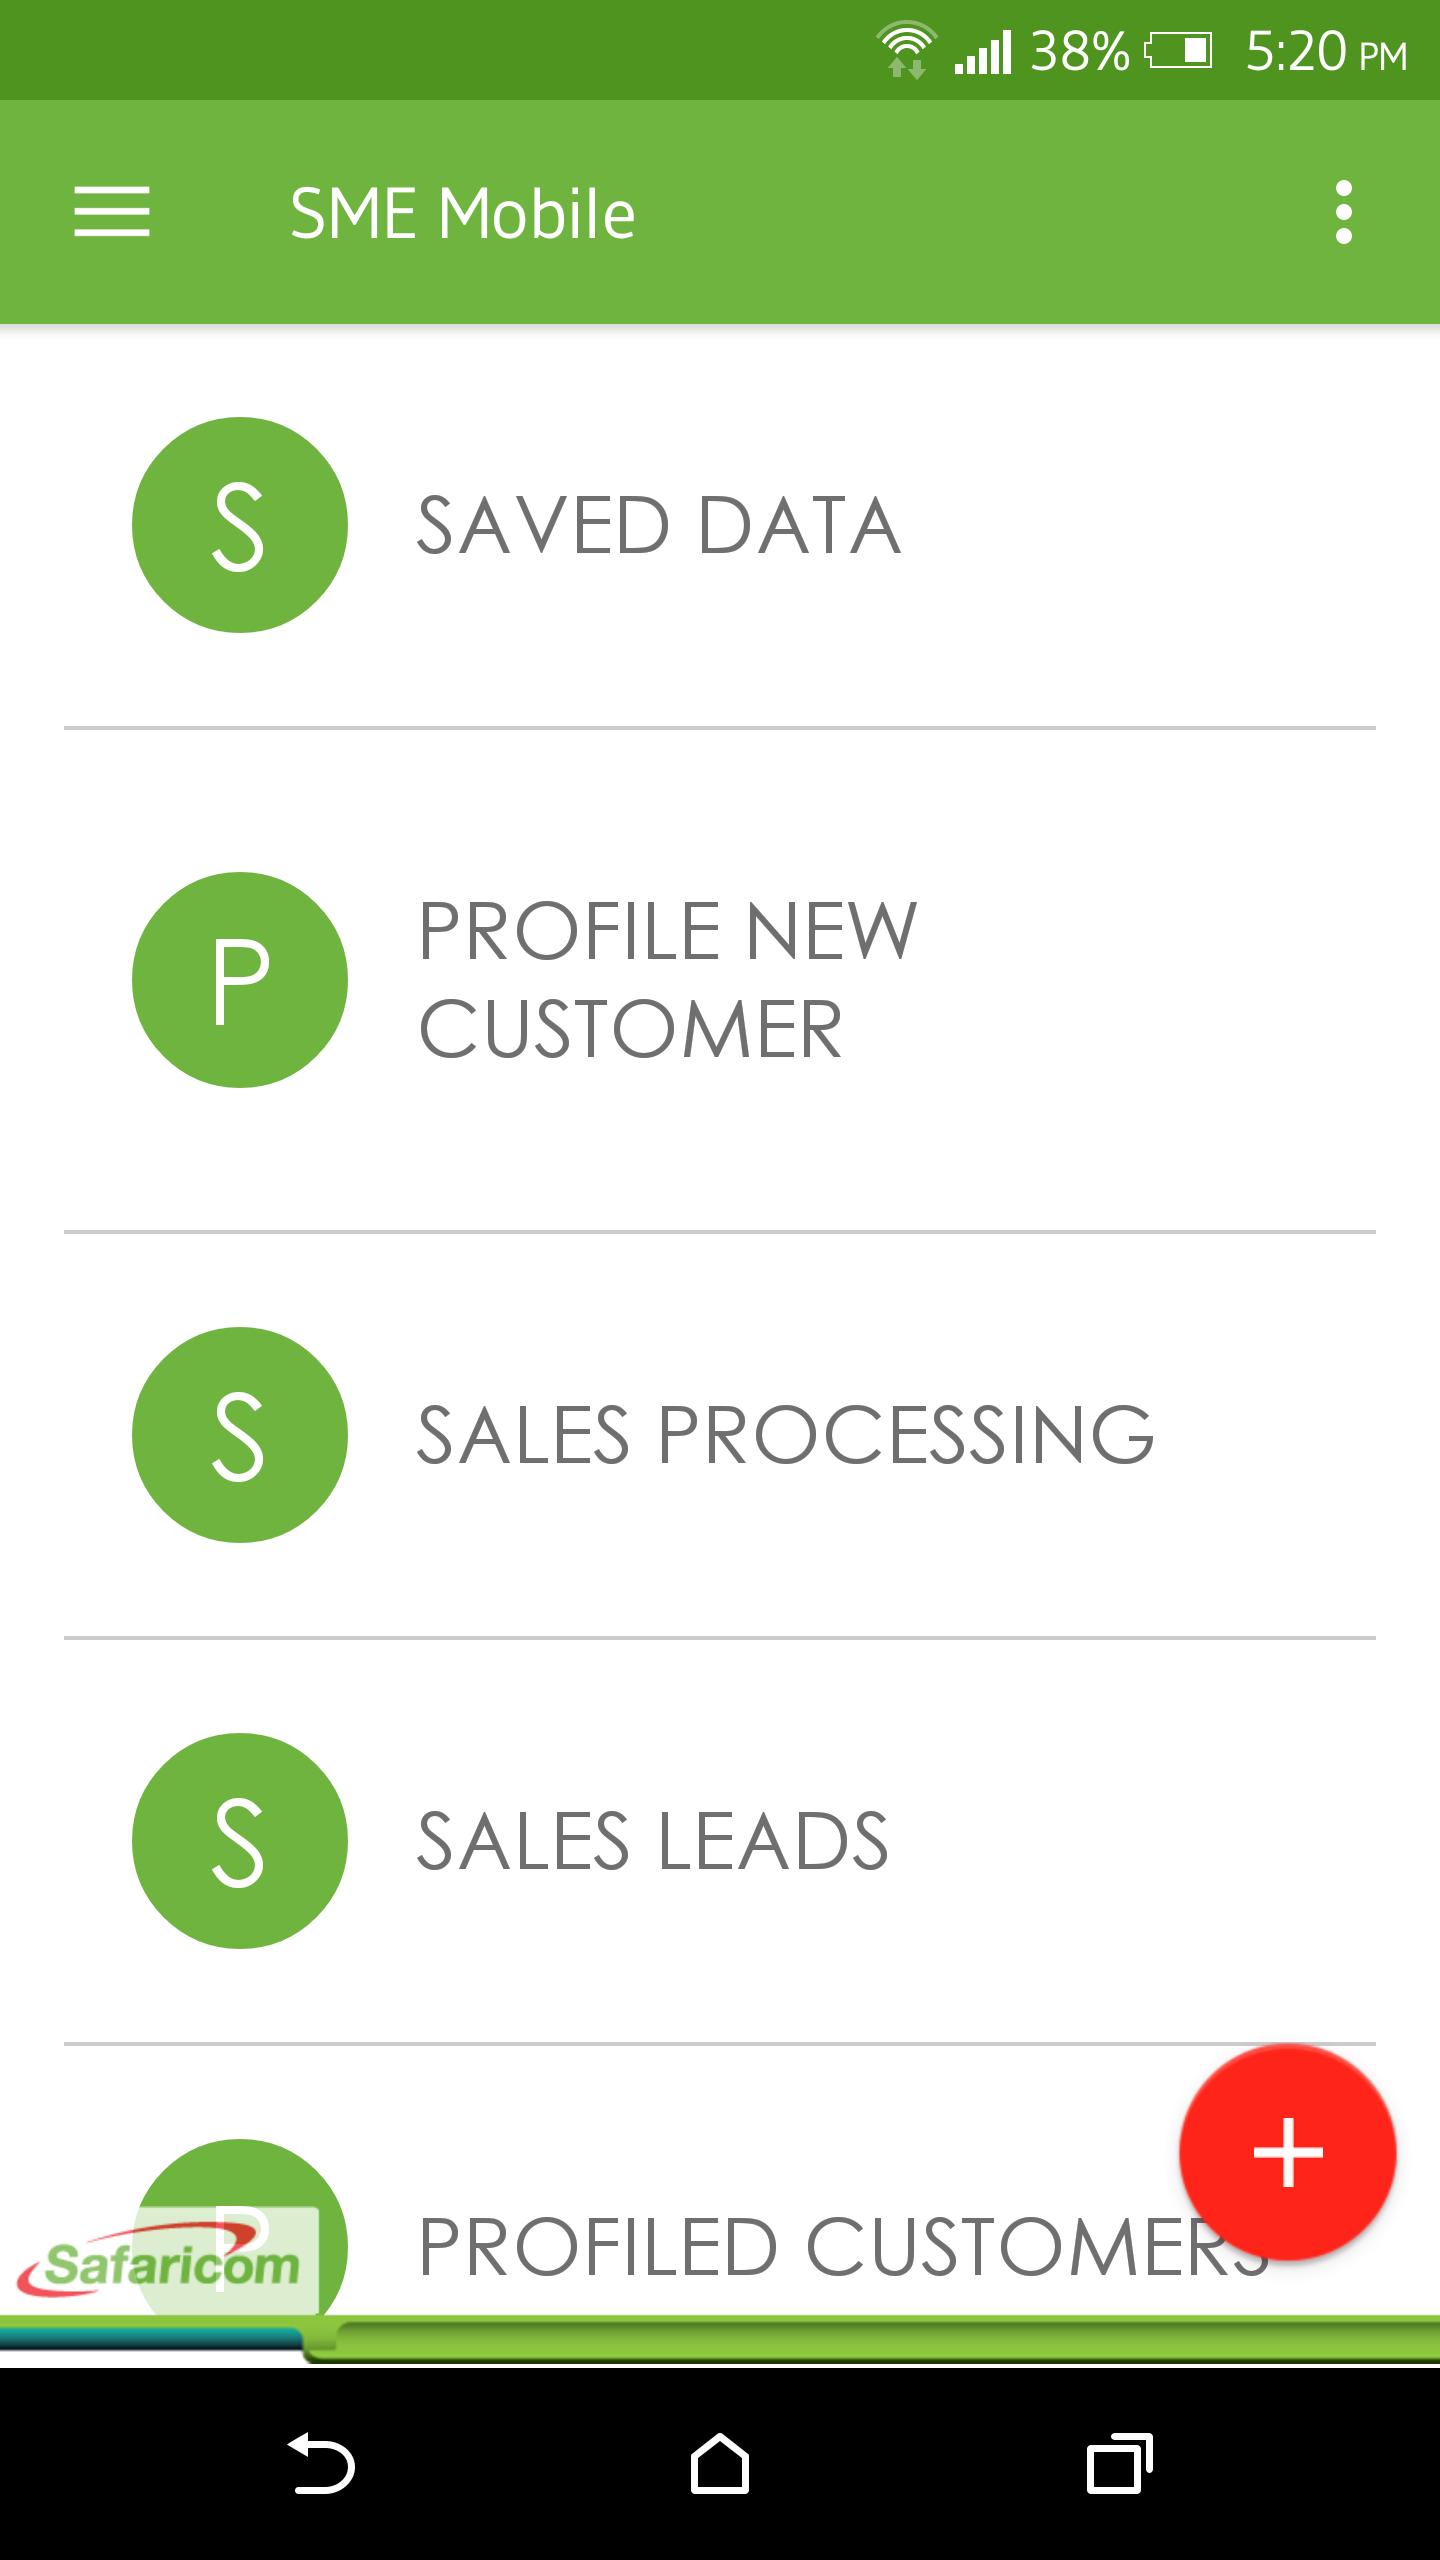Open SALES PROCESSING section

[x=785, y=1435]
